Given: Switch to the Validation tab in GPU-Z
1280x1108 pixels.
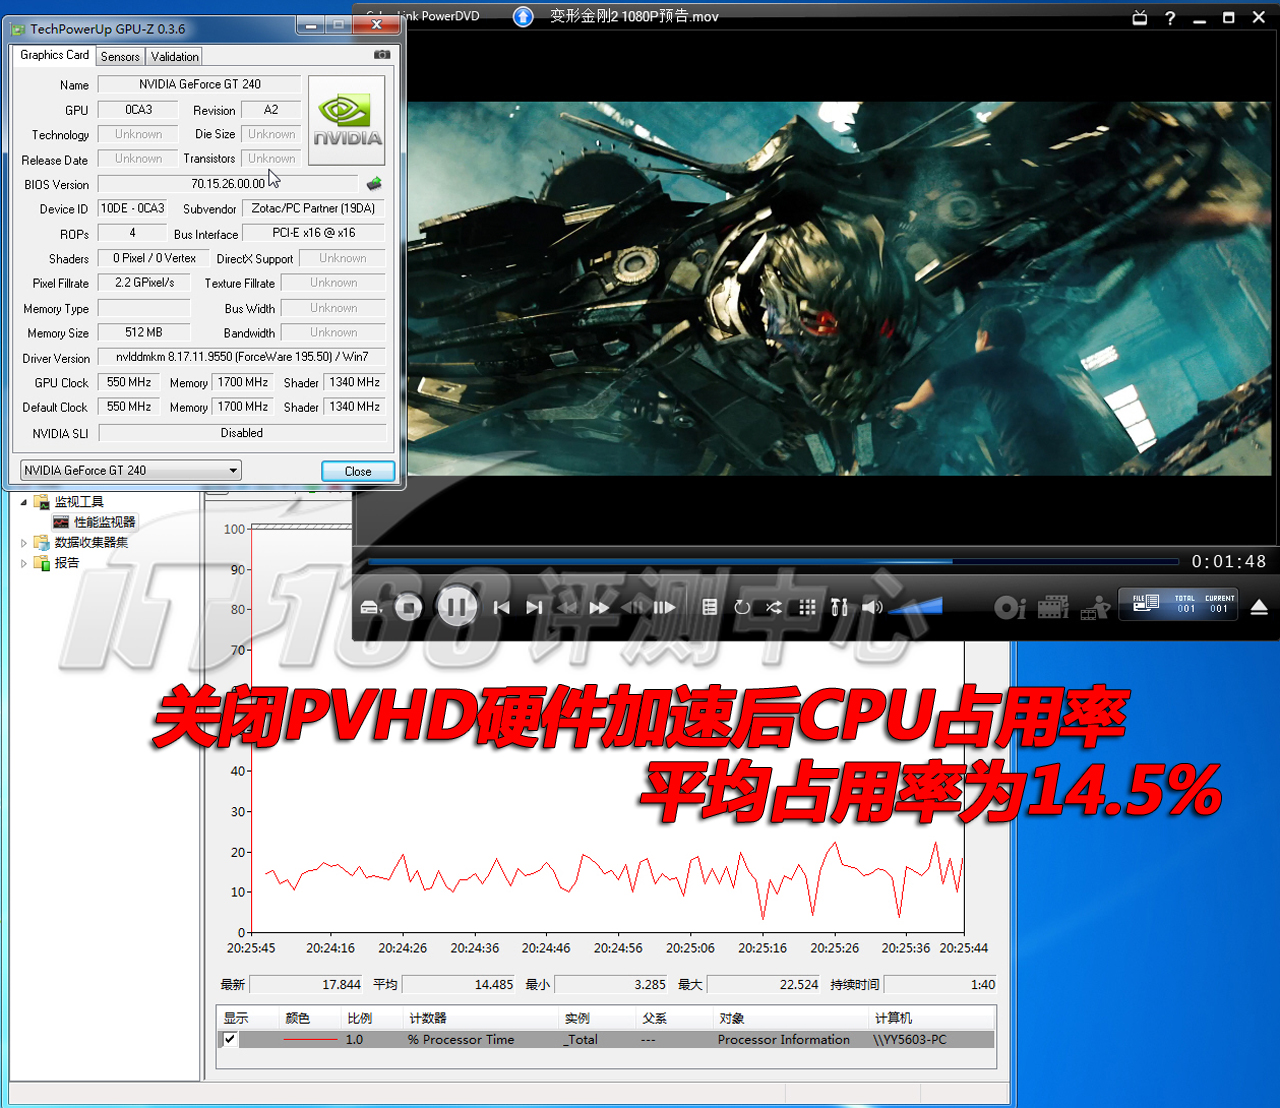Looking at the screenshot, I should click(175, 57).
